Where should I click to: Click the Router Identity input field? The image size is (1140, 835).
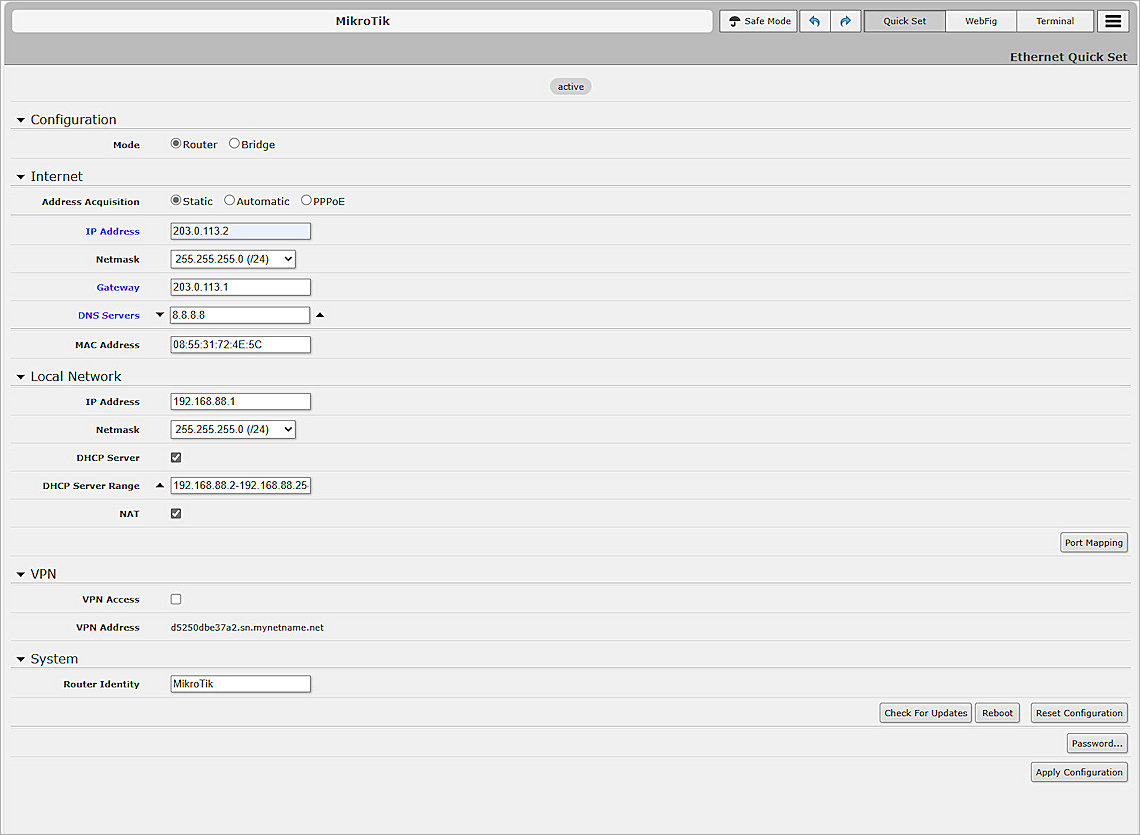point(240,684)
